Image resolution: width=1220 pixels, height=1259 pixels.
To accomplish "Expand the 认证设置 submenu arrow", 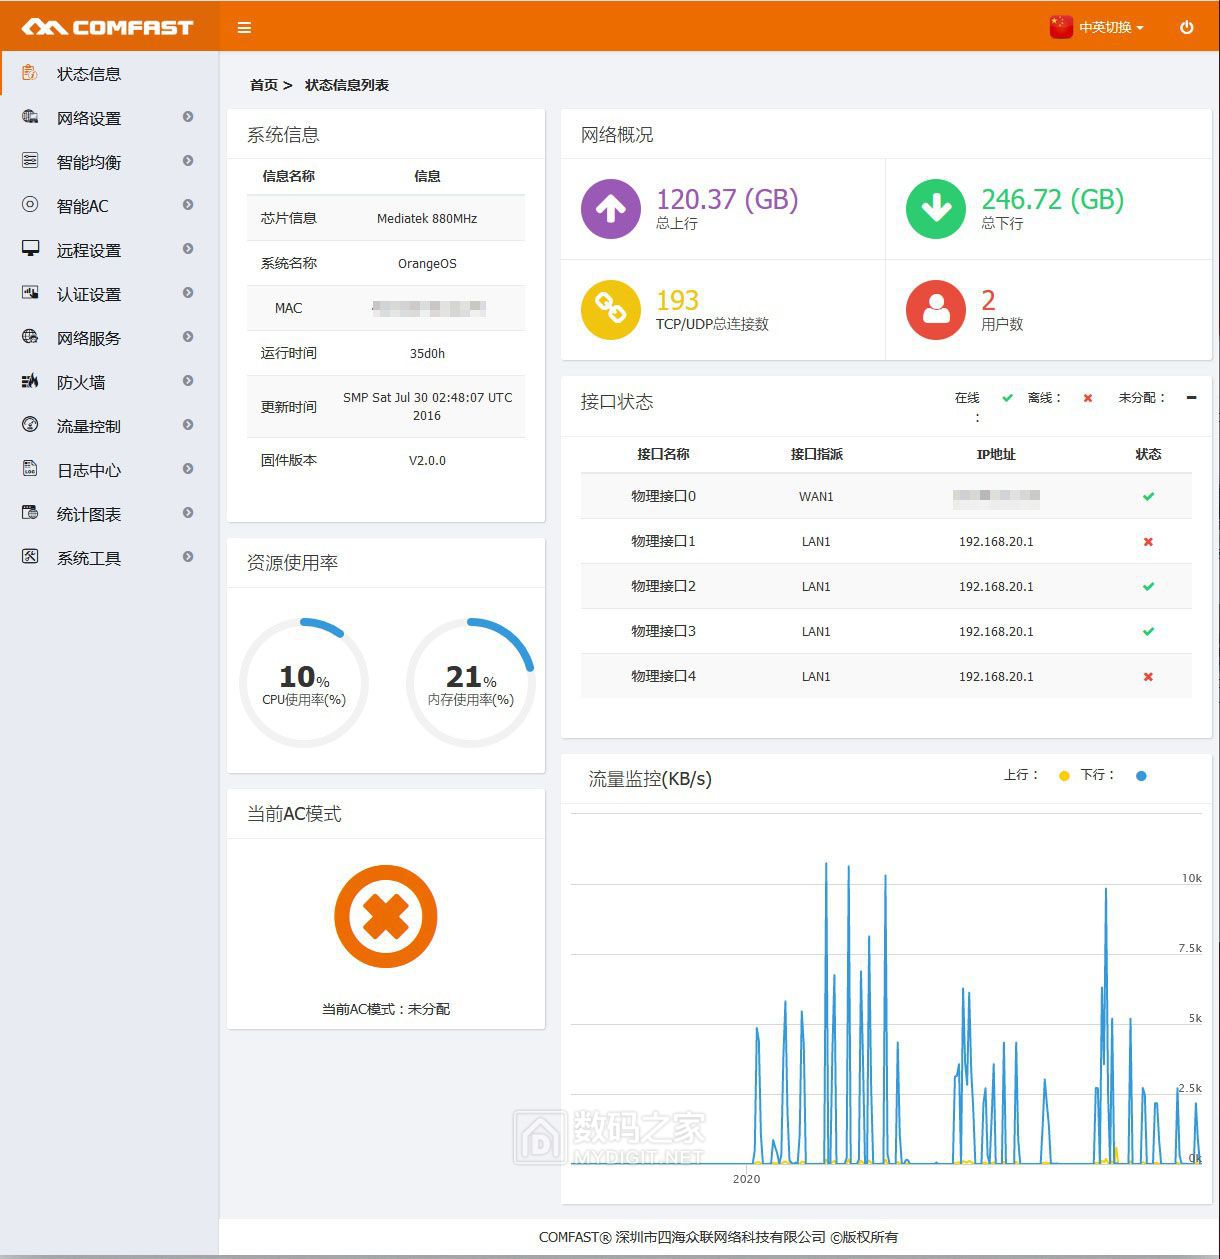I will (188, 293).
